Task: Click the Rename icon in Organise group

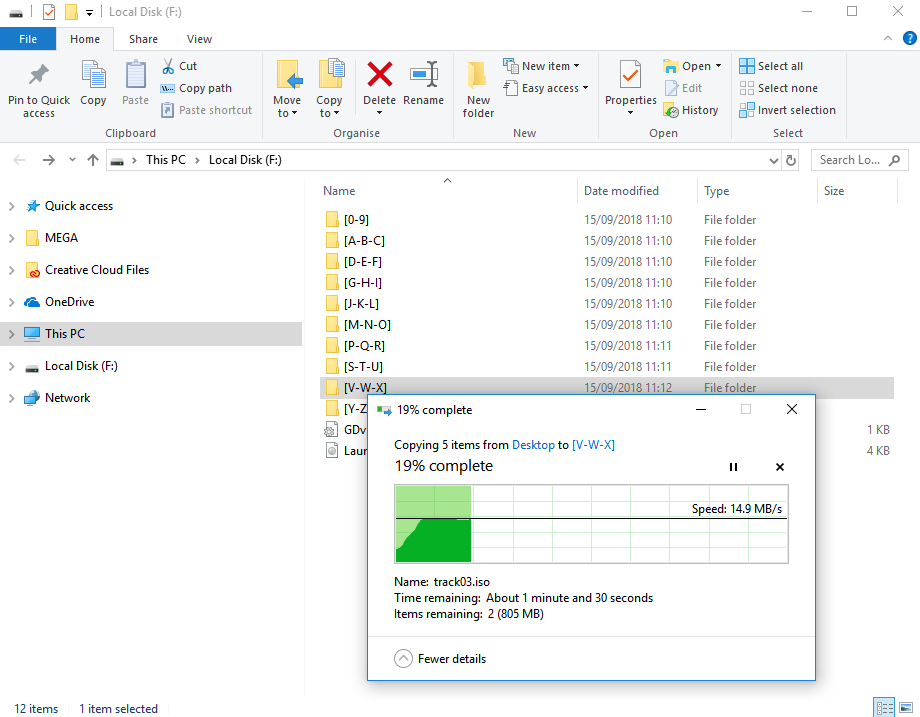Action: click(423, 76)
